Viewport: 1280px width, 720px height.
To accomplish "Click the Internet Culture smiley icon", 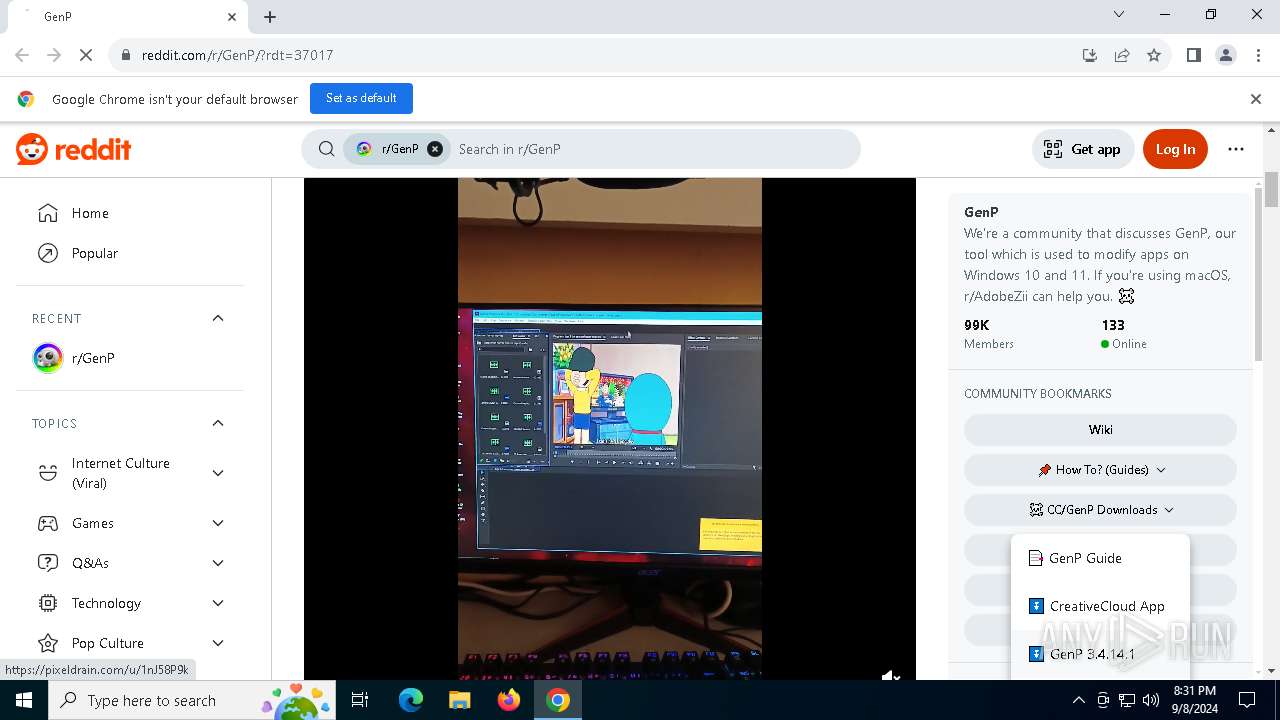I will click(x=47, y=473).
